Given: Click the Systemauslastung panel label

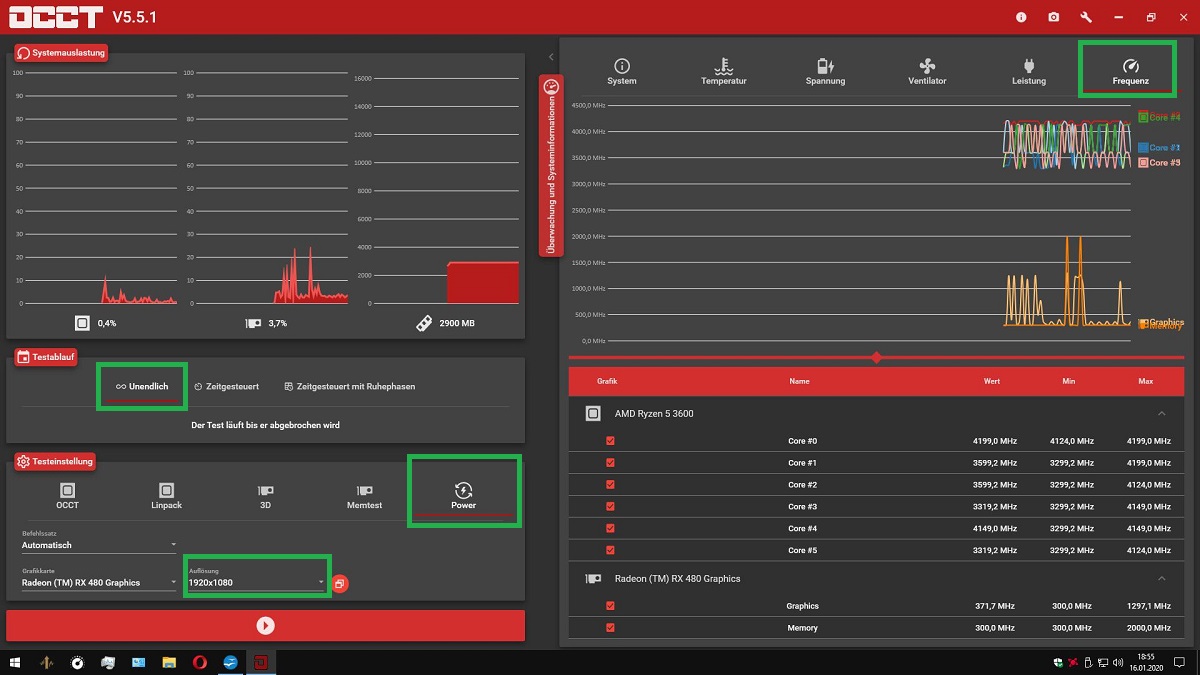Looking at the screenshot, I should 61,52.
